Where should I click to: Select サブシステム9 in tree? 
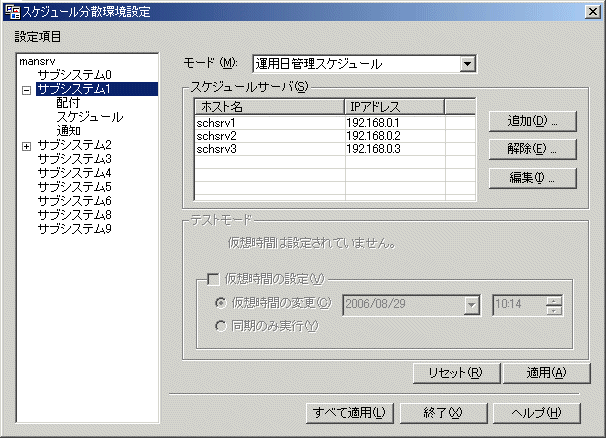[75, 228]
